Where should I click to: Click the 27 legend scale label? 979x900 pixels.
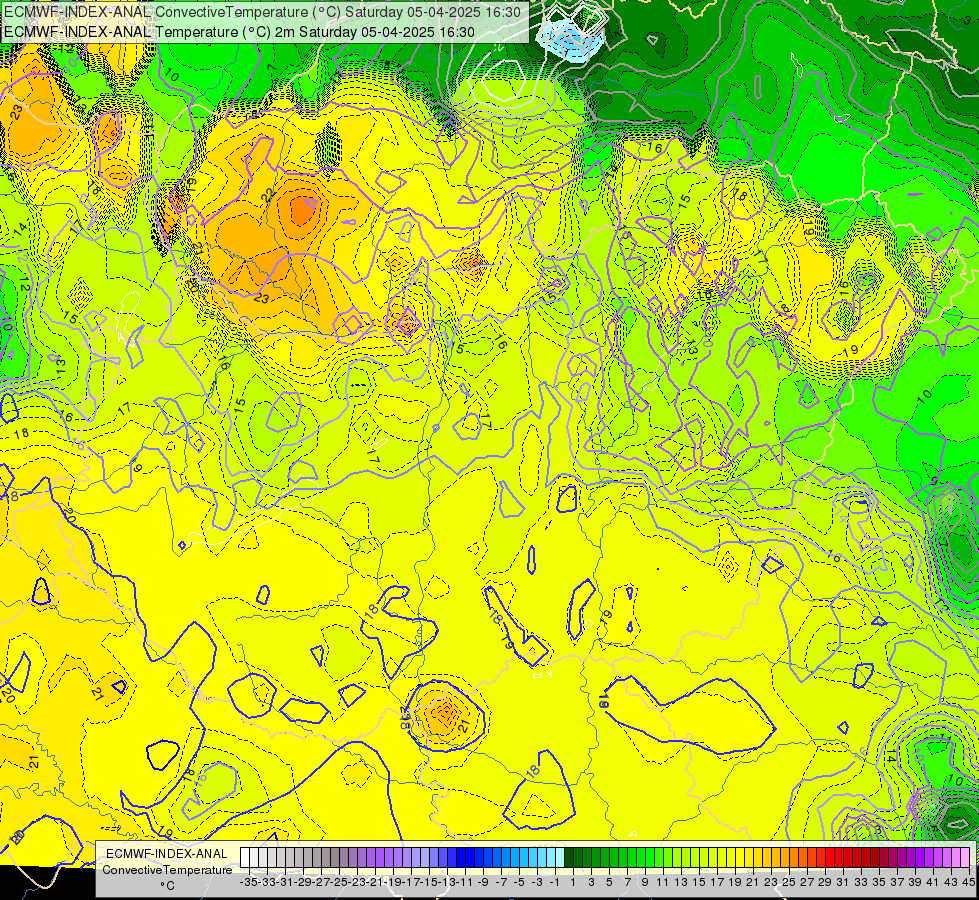(807, 882)
